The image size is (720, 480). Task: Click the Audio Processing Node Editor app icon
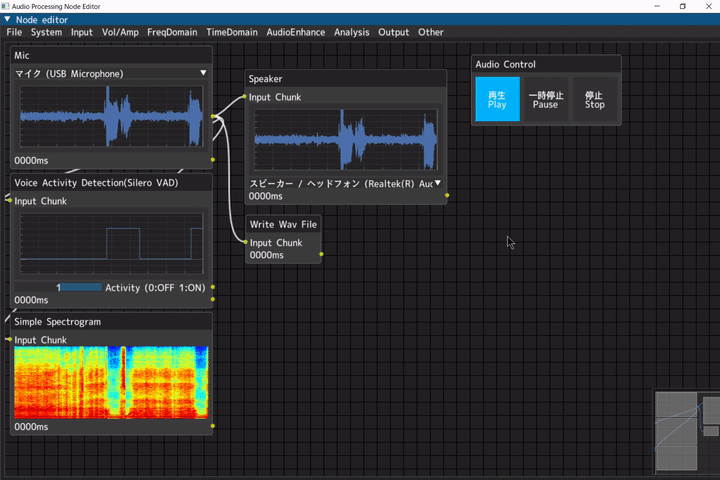(6, 6)
